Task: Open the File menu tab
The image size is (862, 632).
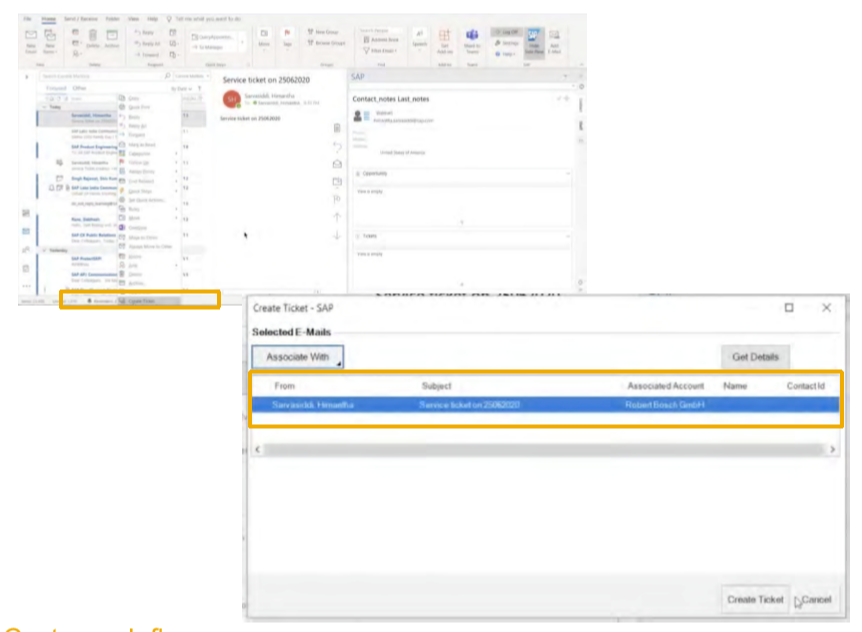Action: click(x=27, y=19)
